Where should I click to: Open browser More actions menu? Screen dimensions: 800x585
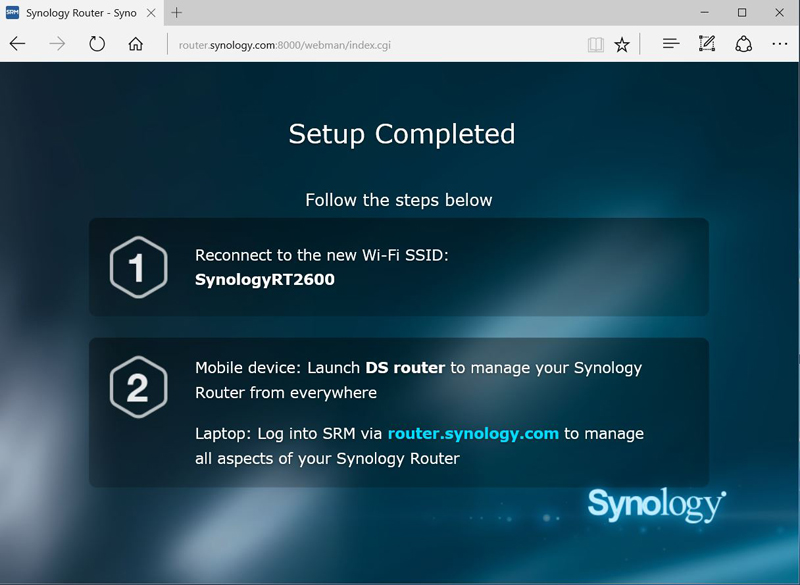click(x=780, y=44)
